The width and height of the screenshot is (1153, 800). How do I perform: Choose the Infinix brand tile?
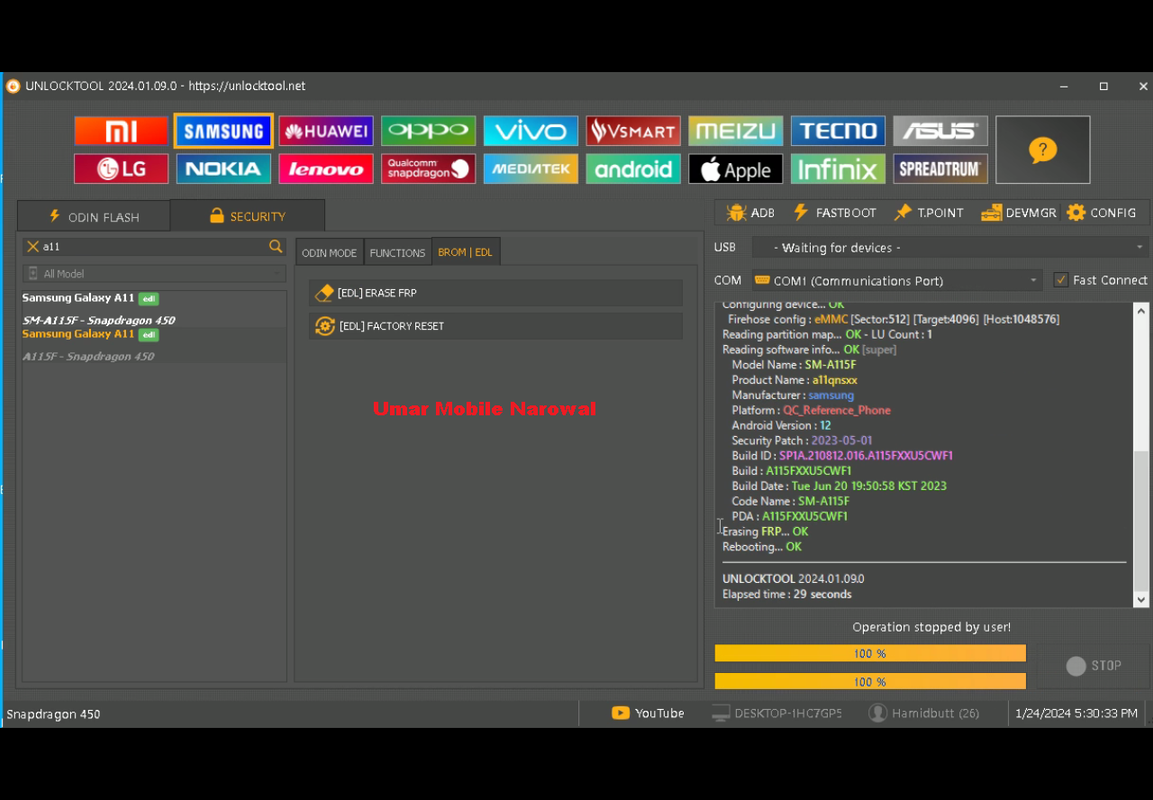838,169
